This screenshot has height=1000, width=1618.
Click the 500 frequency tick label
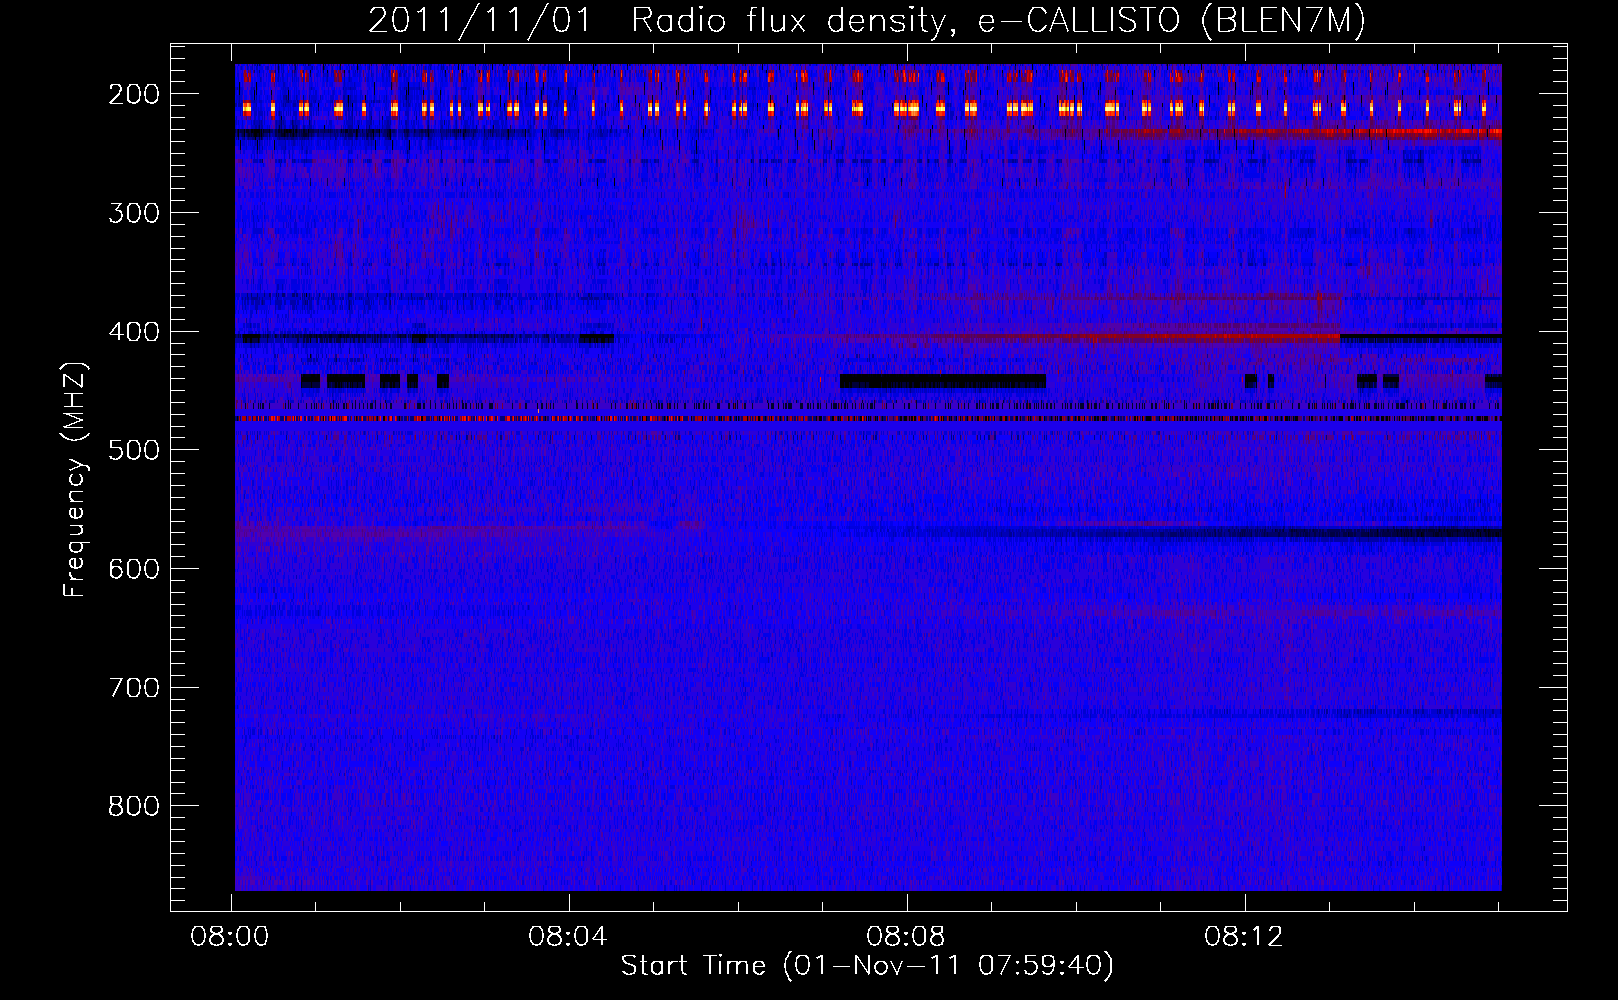134,450
